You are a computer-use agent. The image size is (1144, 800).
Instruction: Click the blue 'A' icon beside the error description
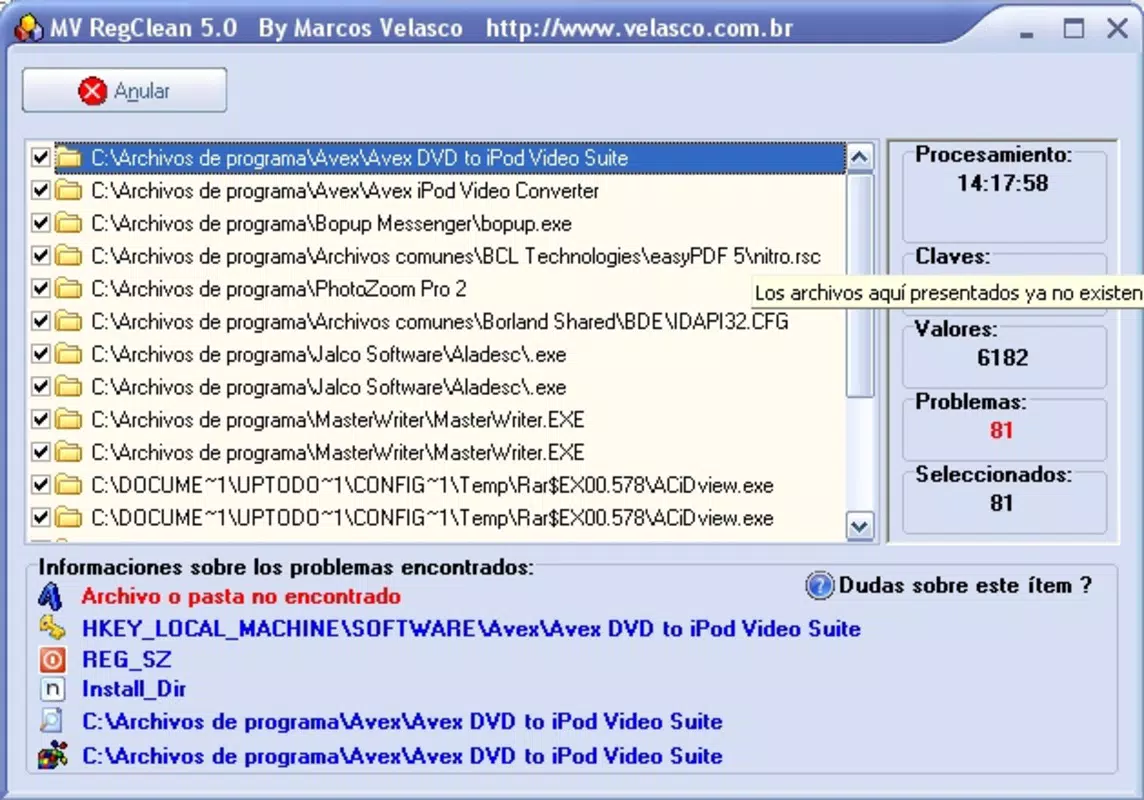coord(50,597)
